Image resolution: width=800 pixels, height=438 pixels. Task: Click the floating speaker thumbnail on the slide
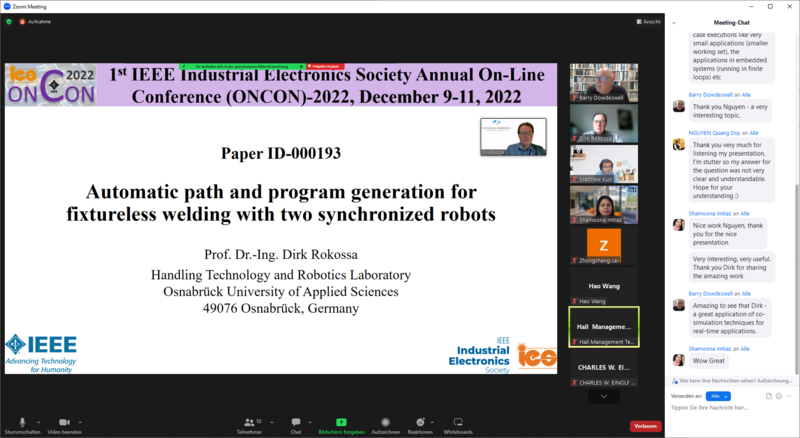tap(513, 136)
